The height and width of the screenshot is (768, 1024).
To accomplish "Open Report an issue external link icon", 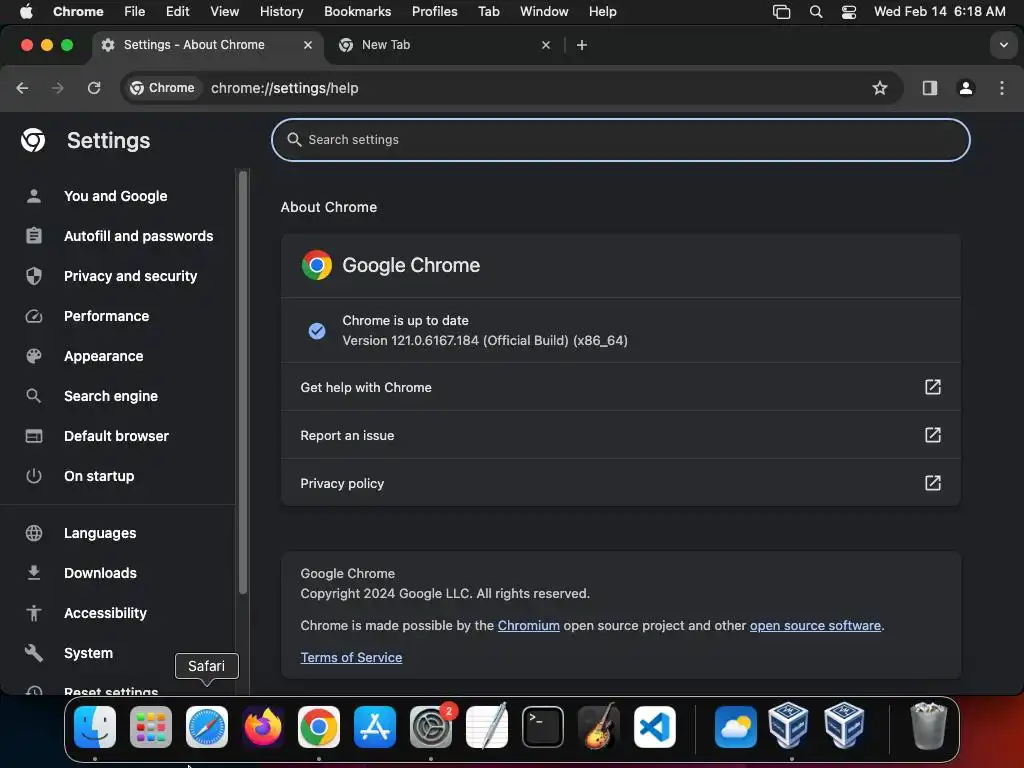I will click(x=933, y=435).
